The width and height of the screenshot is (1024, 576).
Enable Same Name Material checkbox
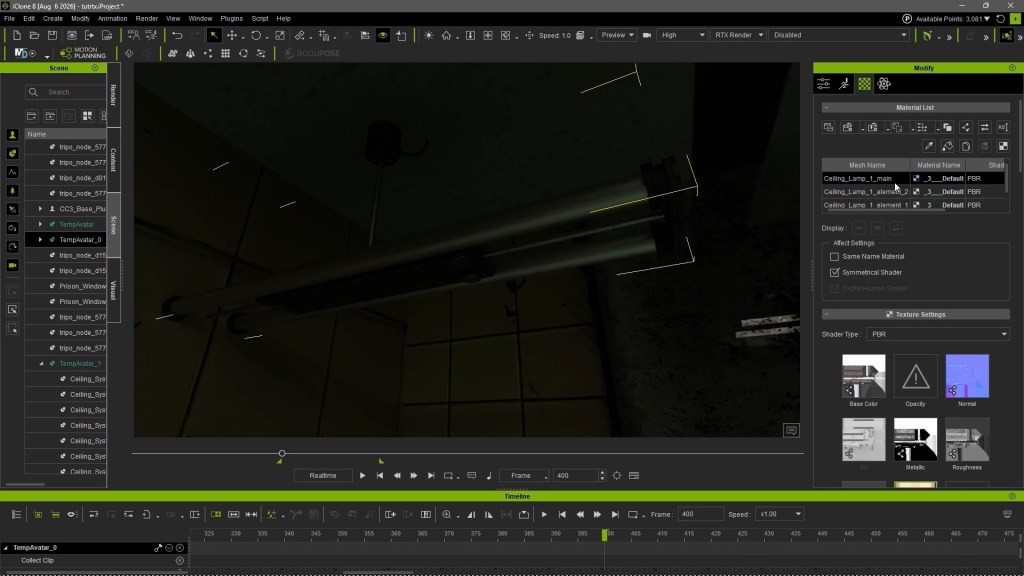pos(834,257)
